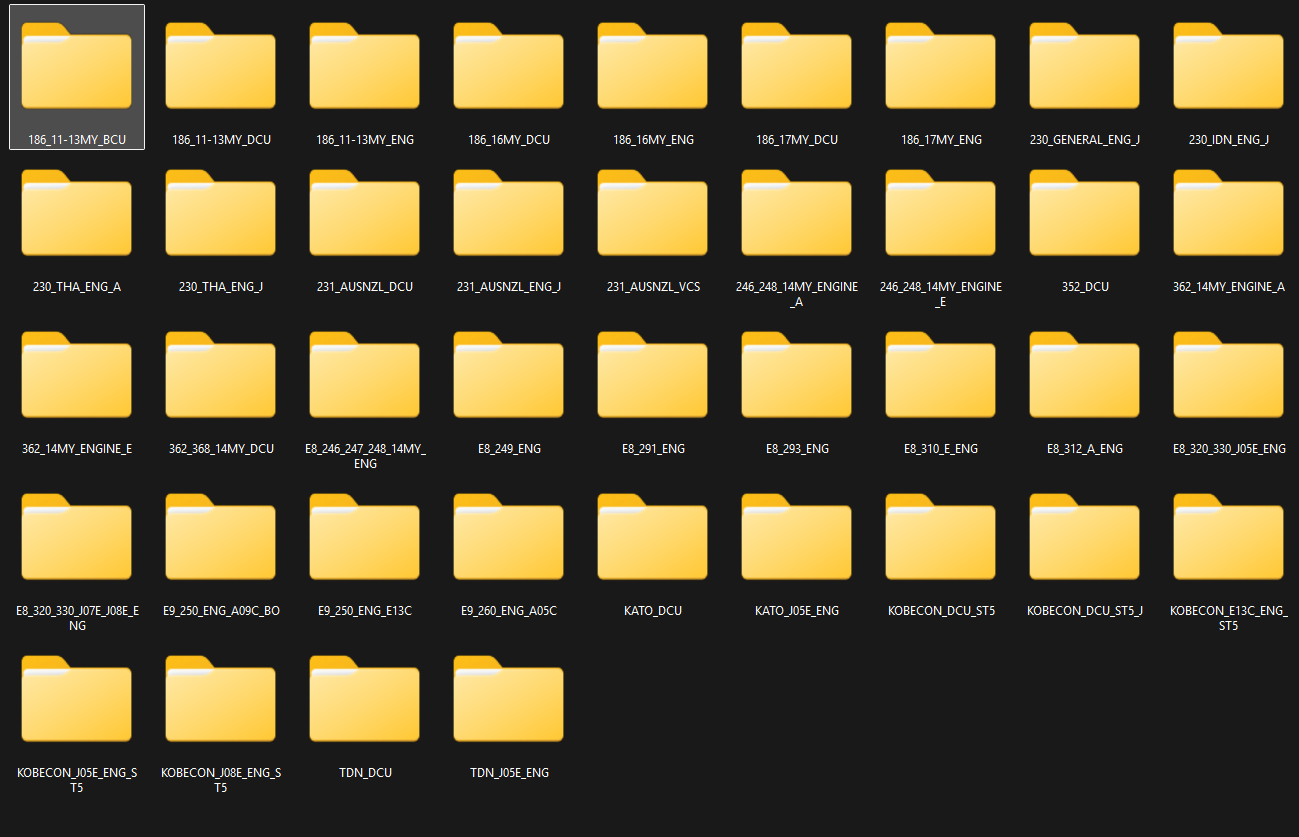Click the KOBECON_J05E_ENG_ST5 folder icon
The image size is (1299, 837).
coord(76,698)
